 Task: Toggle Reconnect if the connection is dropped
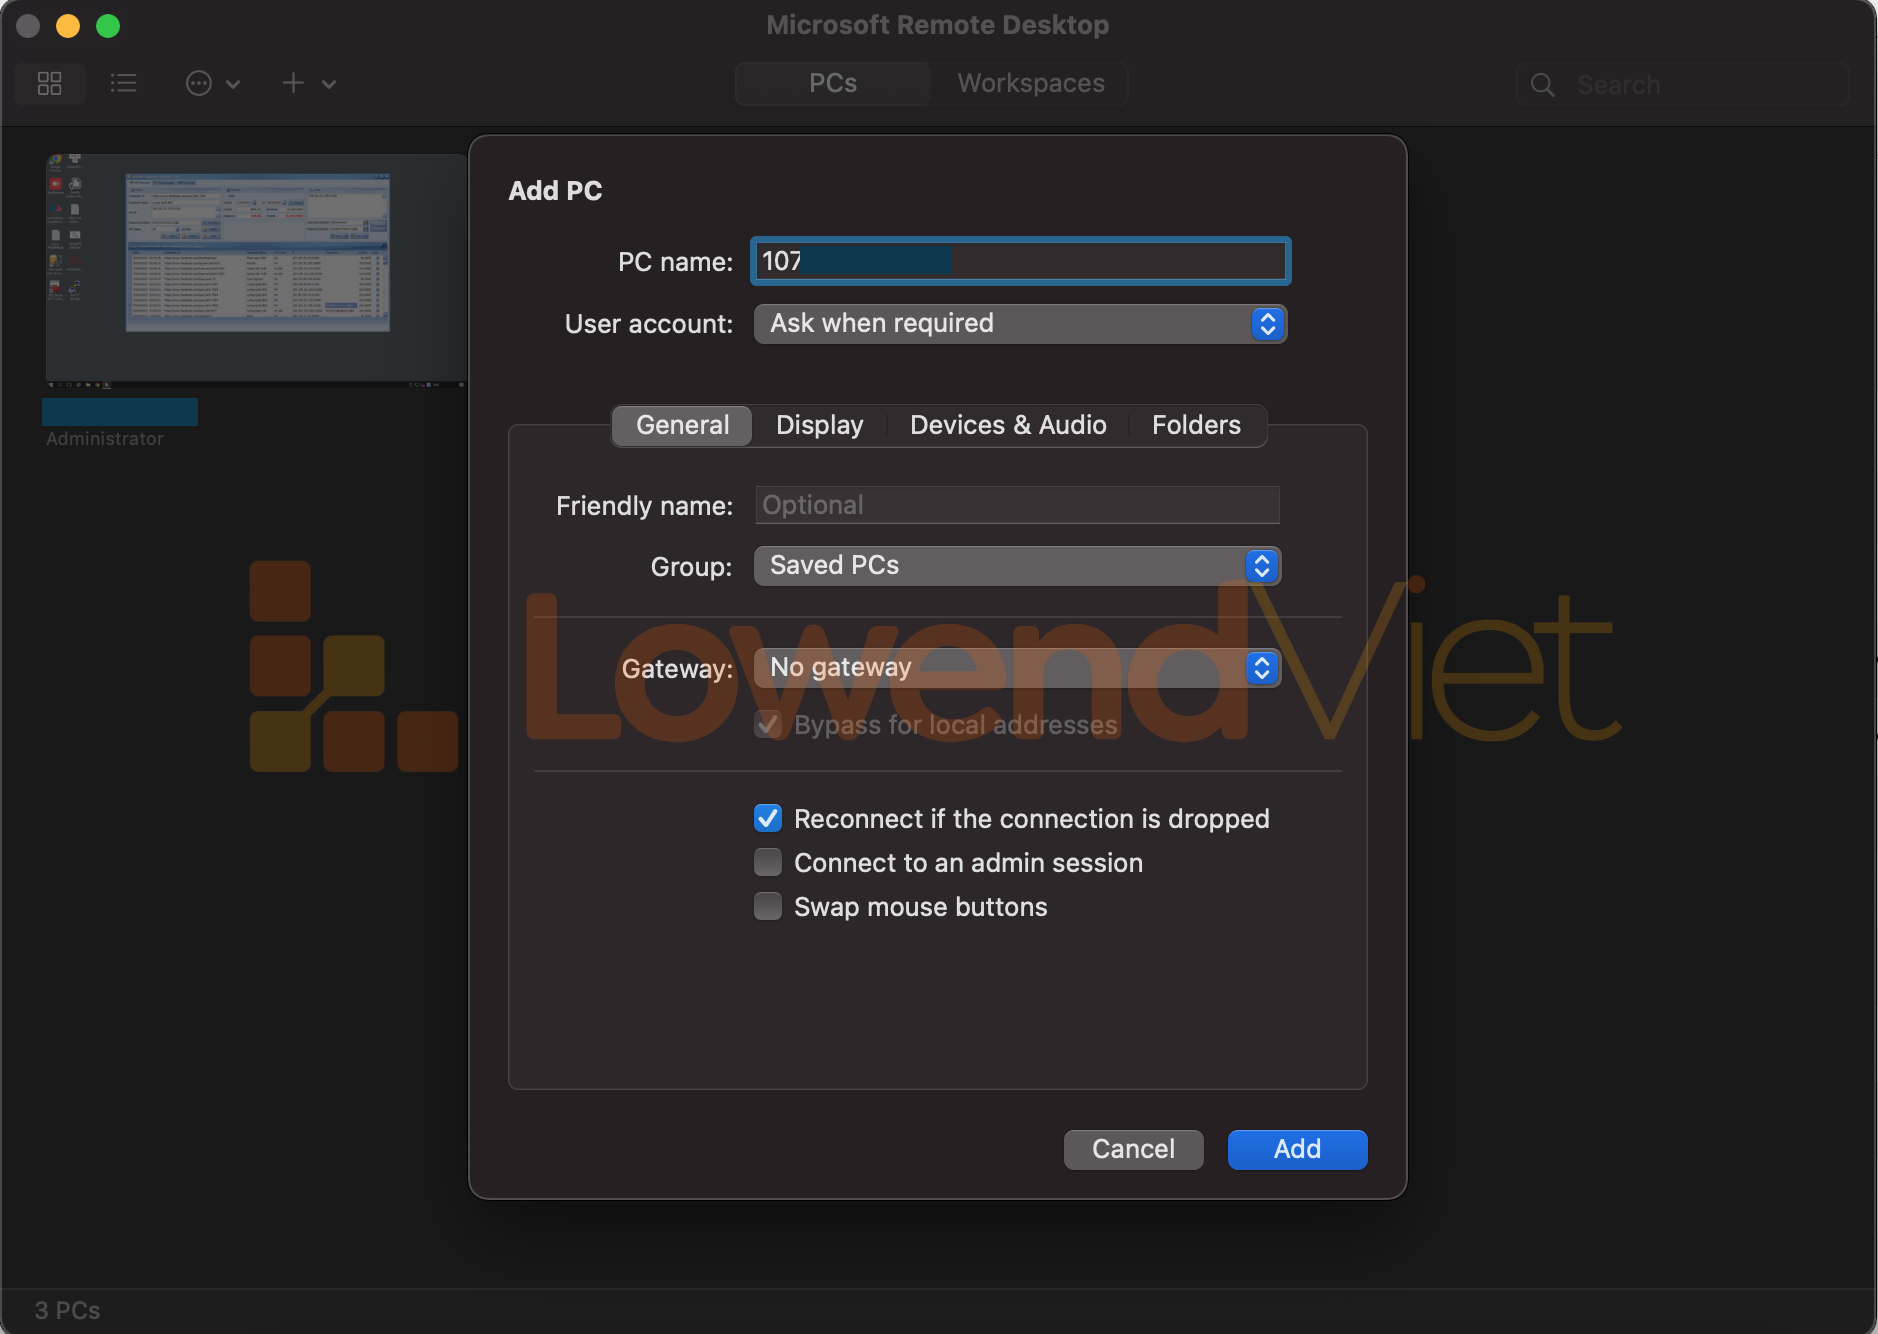pos(768,818)
